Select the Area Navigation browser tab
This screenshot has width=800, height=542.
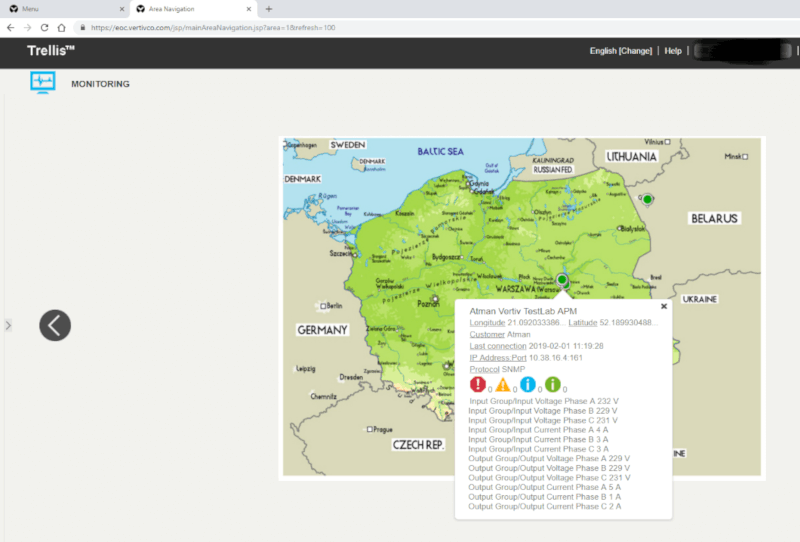coord(190,8)
